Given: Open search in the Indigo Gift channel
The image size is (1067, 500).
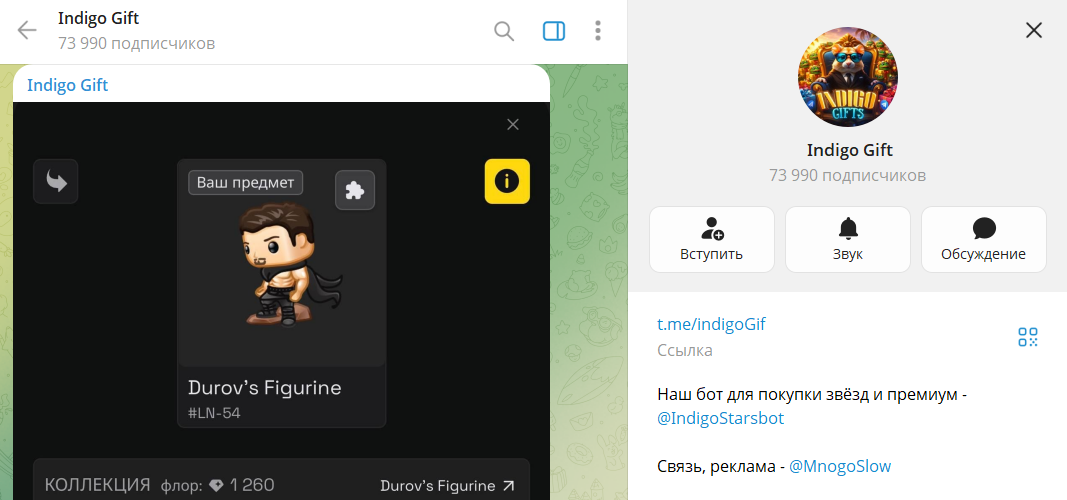Looking at the screenshot, I should coord(504,31).
